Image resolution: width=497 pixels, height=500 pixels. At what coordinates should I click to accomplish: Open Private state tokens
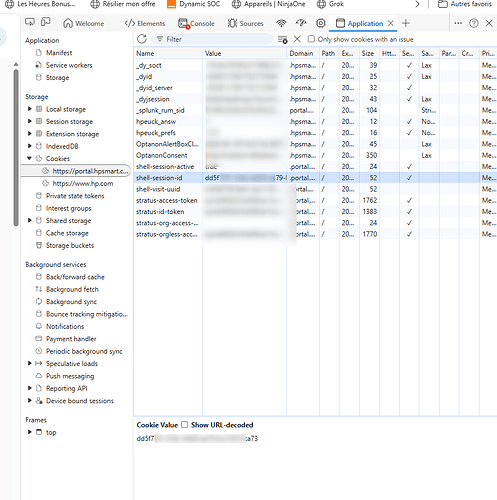pyautogui.click(x=75, y=196)
